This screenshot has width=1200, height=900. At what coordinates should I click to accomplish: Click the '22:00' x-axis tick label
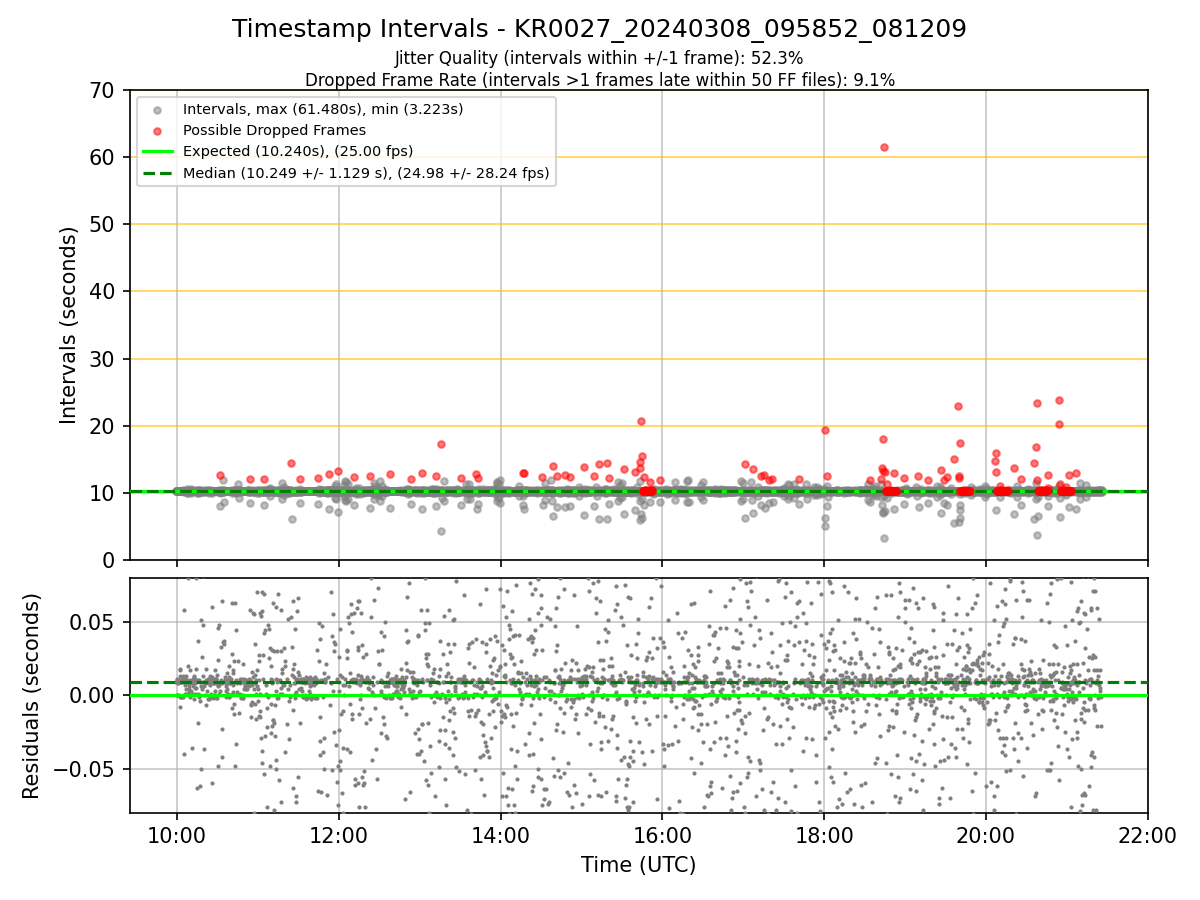(1148, 838)
